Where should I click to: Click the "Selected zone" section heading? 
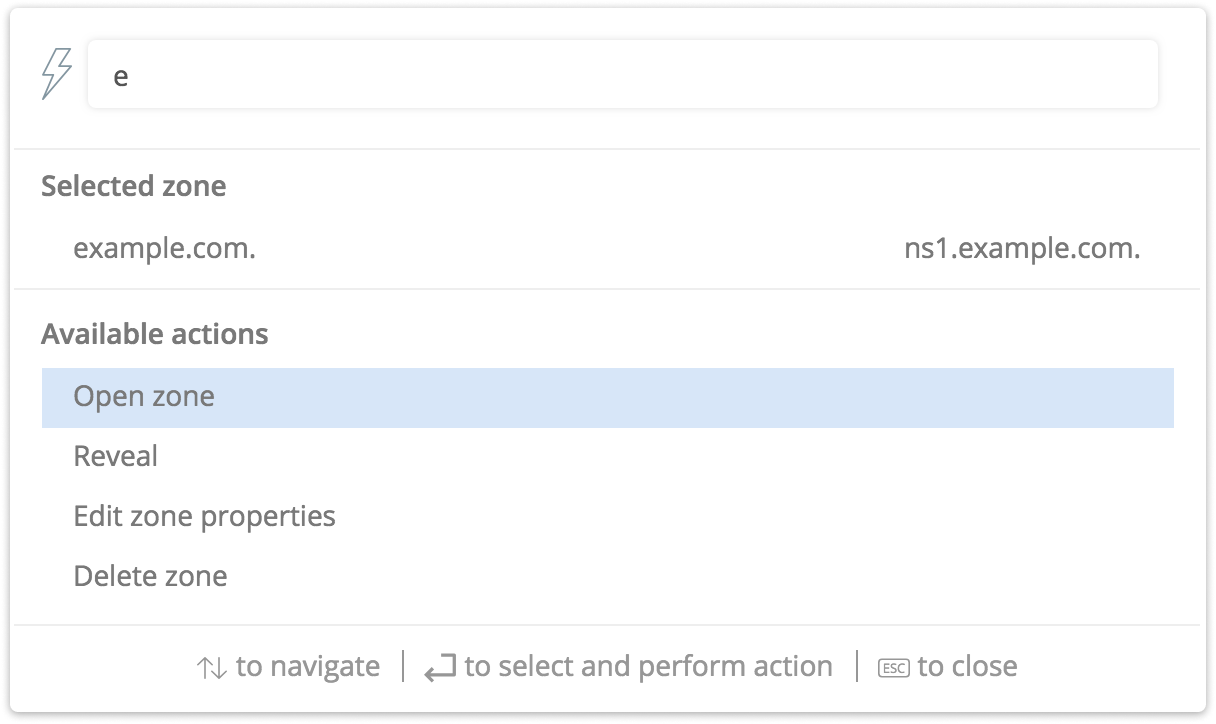(133, 186)
